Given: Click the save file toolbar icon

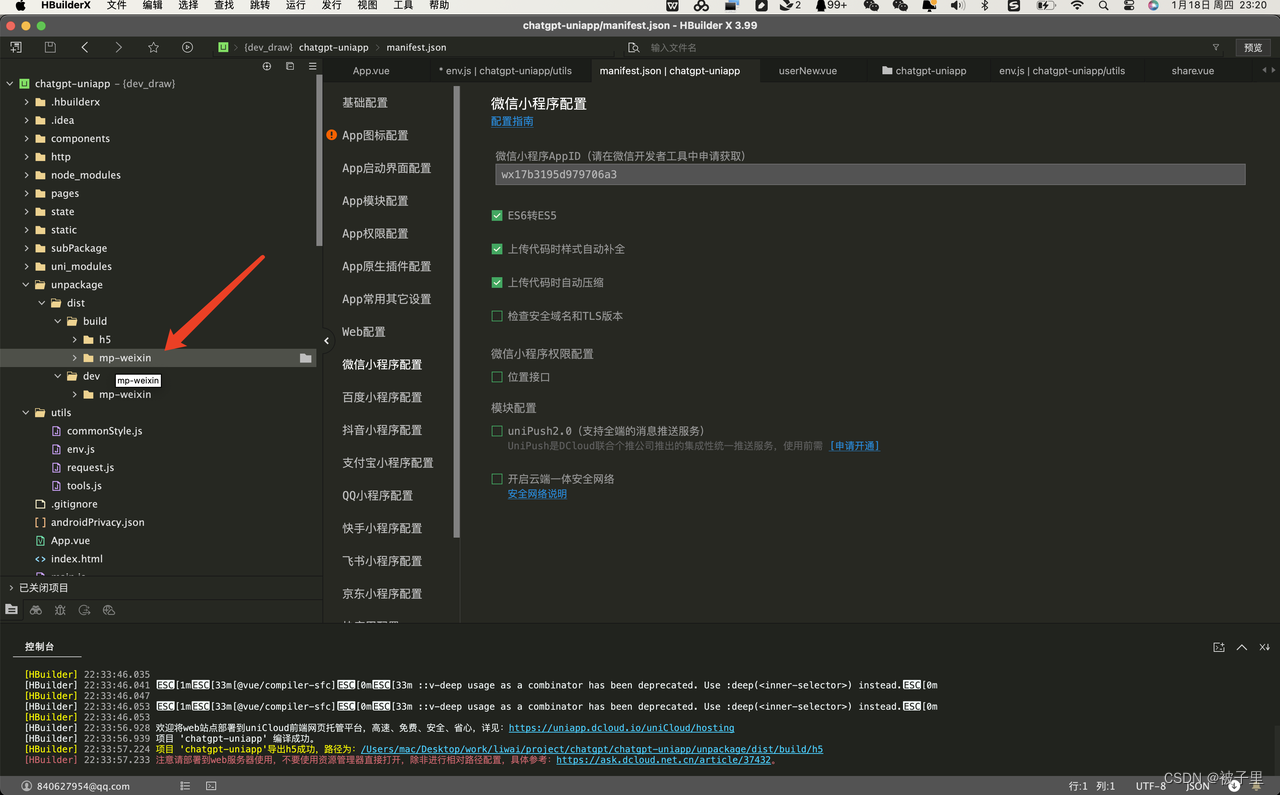Looking at the screenshot, I should pyautogui.click(x=50, y=47).
